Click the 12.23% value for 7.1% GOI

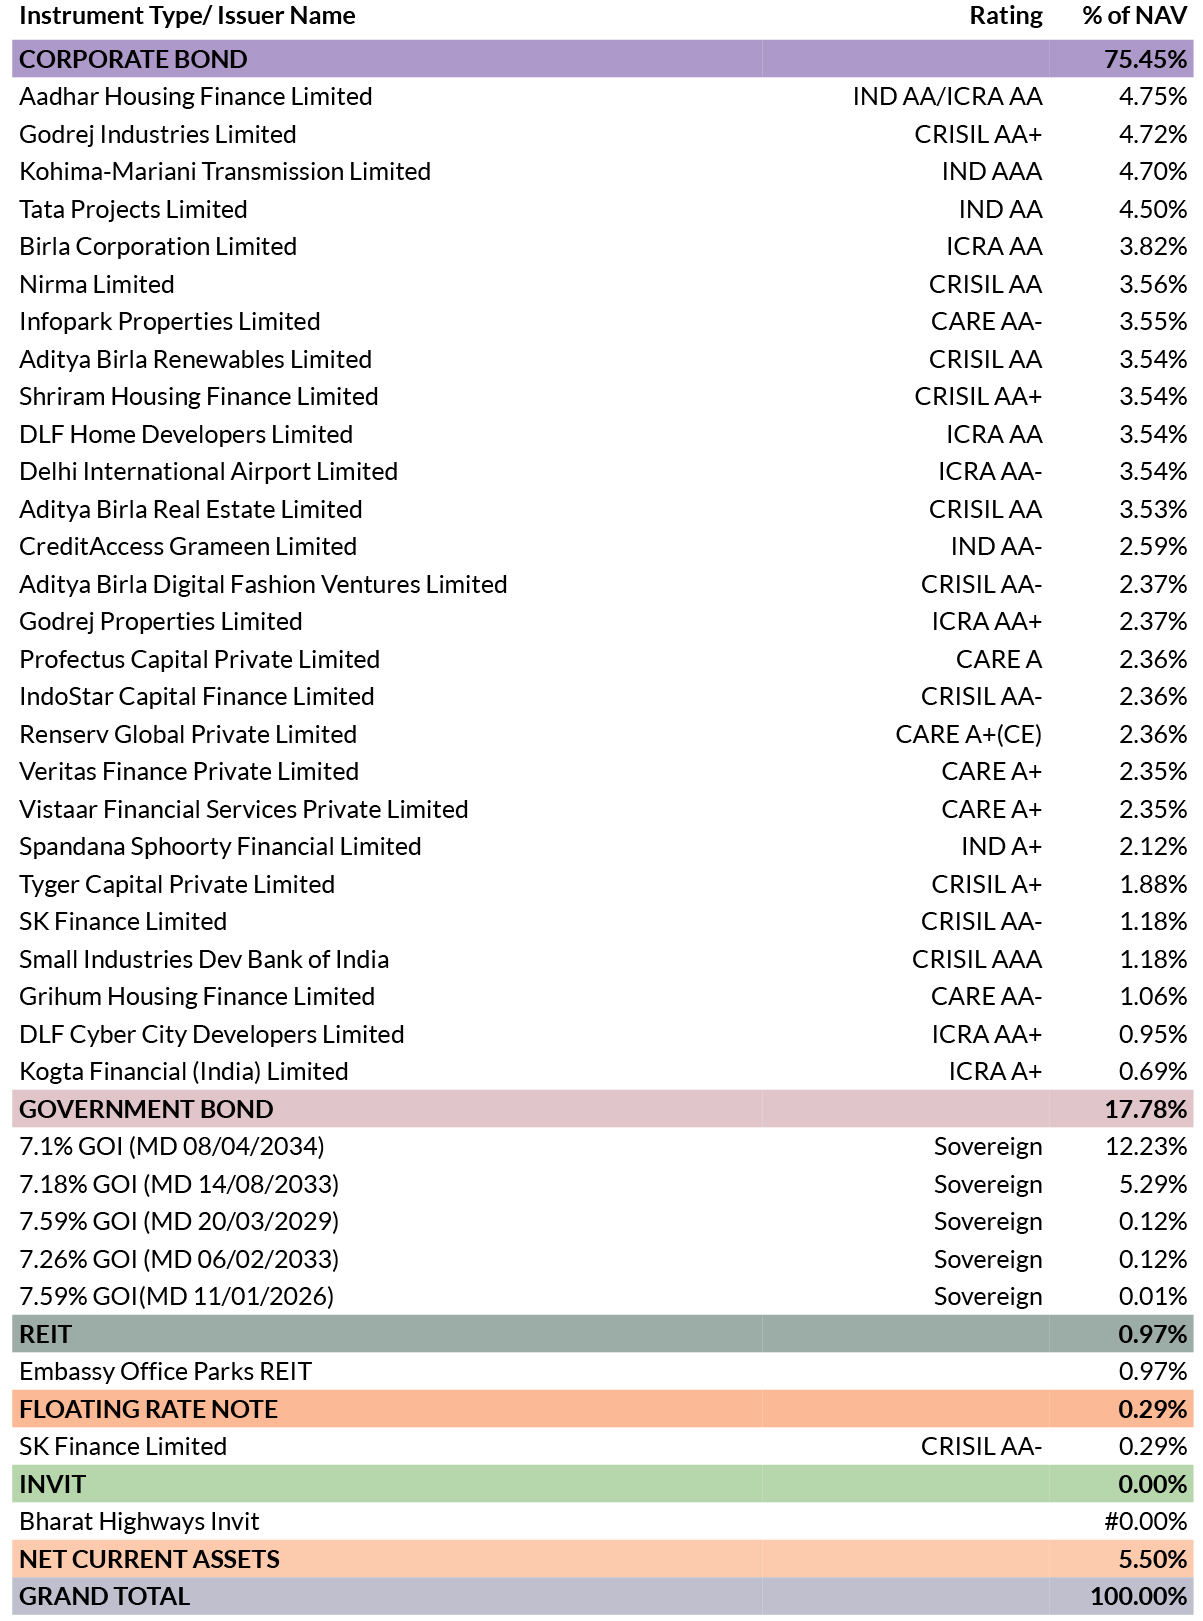(1146, 1147)
